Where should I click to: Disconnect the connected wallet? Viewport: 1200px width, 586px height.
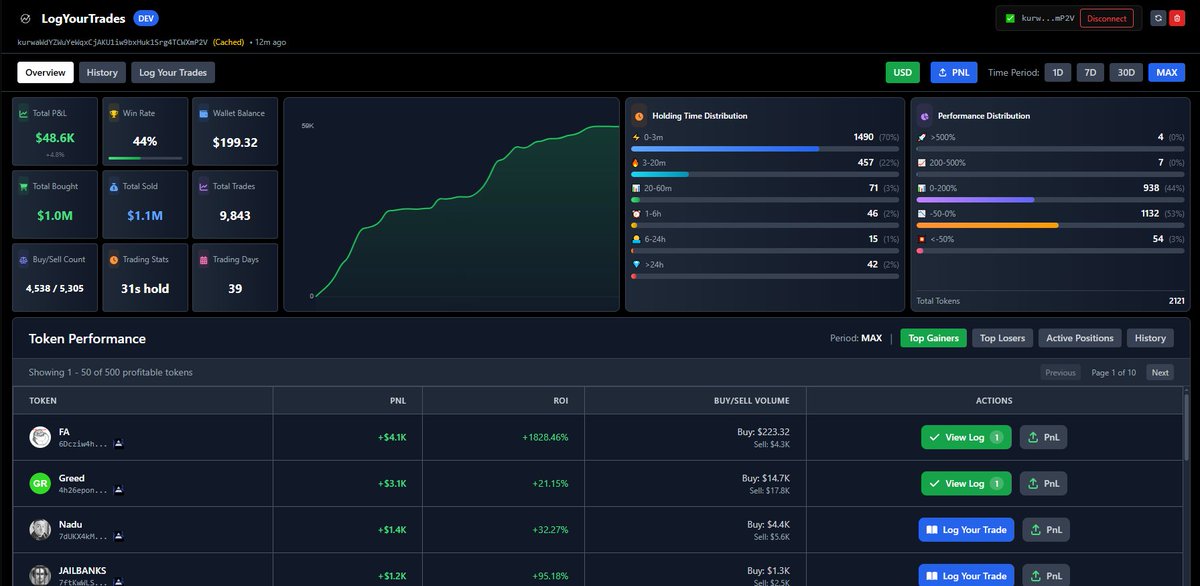[1107, 18]
